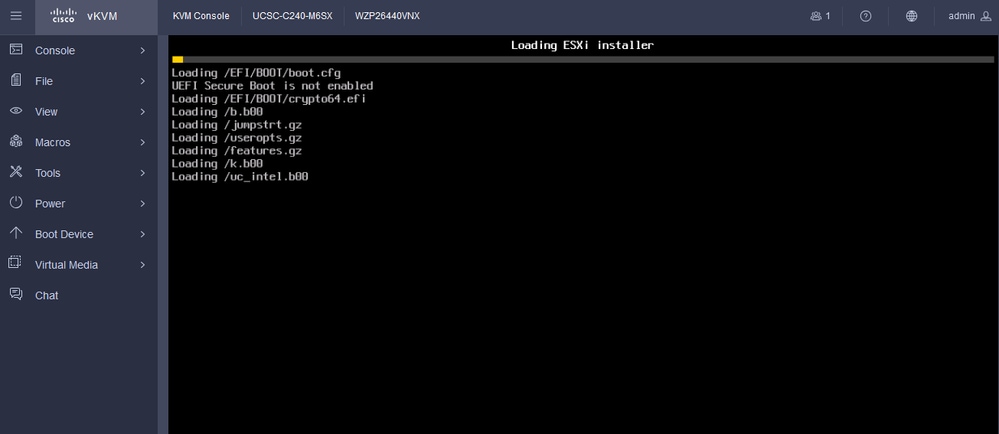The image size is (999, 434).
Task: Click the File document icon
Action: (17, 80)
